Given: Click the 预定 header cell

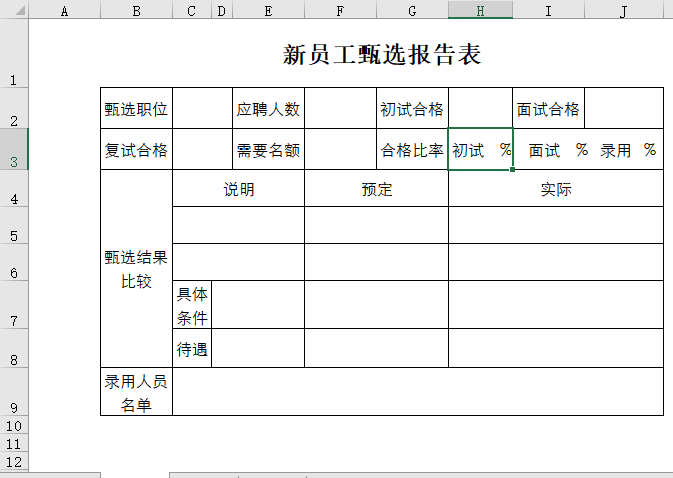Looking at the screenshot, I should [376, 189].
